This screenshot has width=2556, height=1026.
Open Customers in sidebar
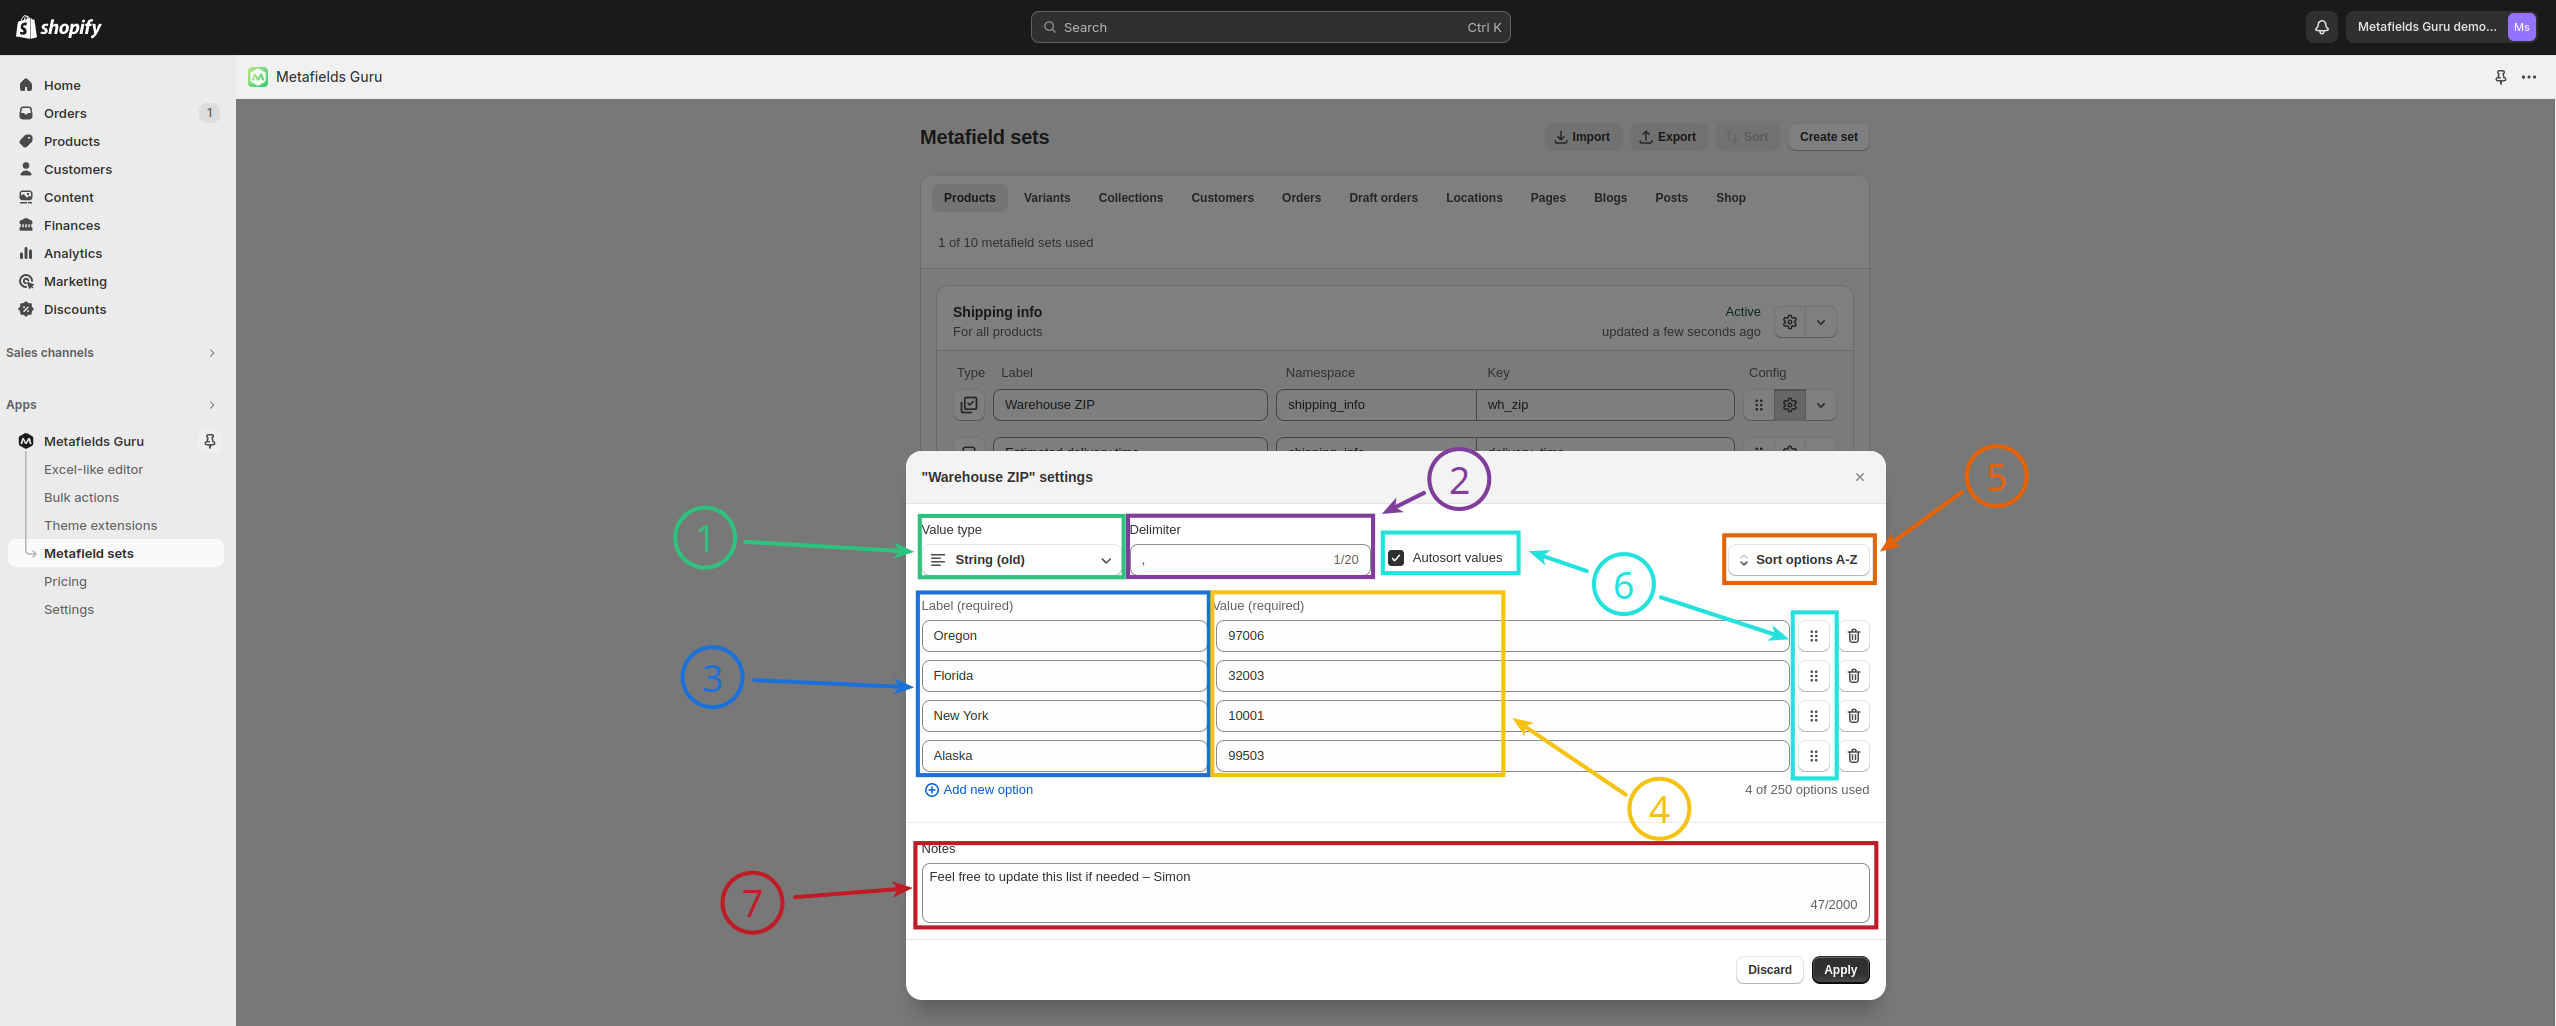78,169
